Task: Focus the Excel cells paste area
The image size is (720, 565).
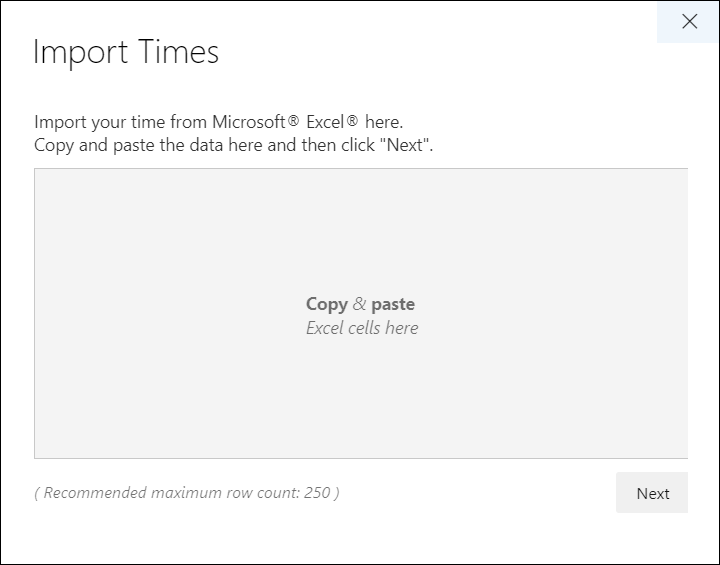Action: tap(361, 313)
